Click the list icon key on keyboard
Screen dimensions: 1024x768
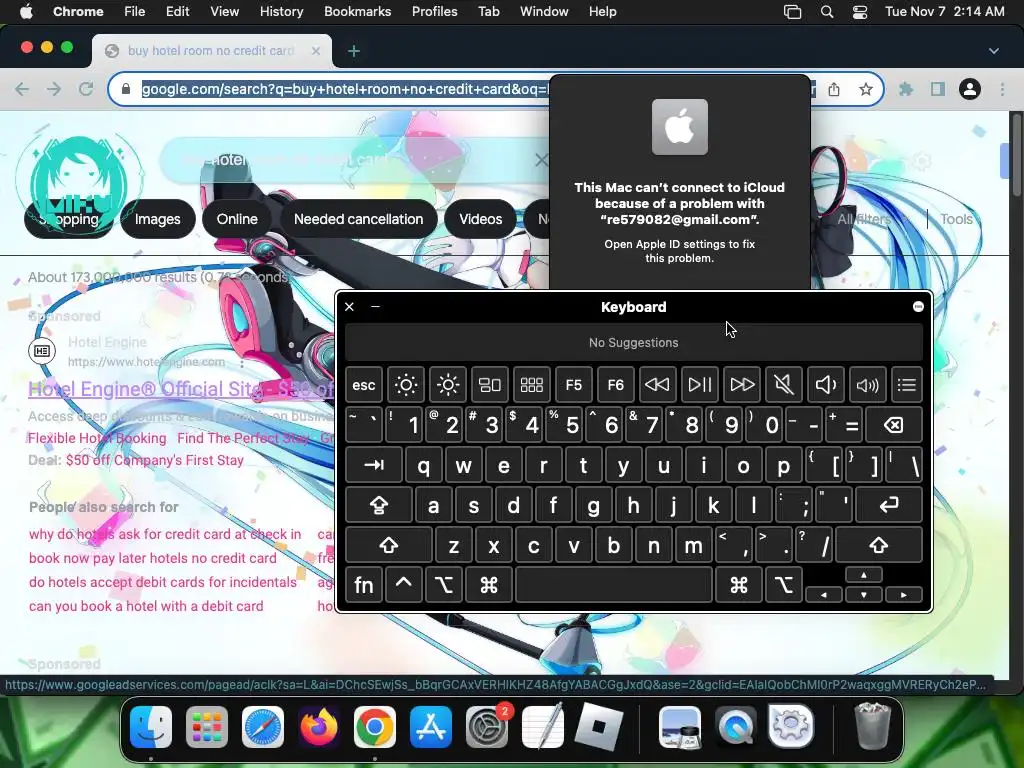click(906, 385)
